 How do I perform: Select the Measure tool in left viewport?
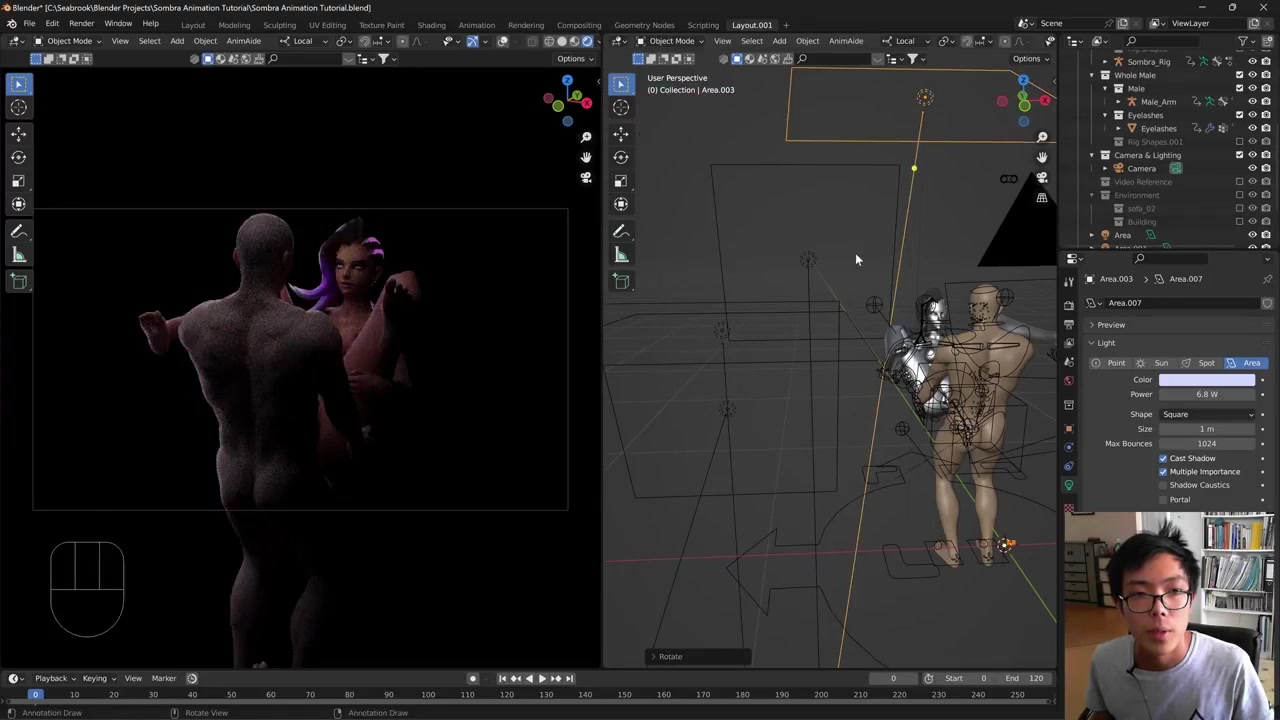point(18,255)
